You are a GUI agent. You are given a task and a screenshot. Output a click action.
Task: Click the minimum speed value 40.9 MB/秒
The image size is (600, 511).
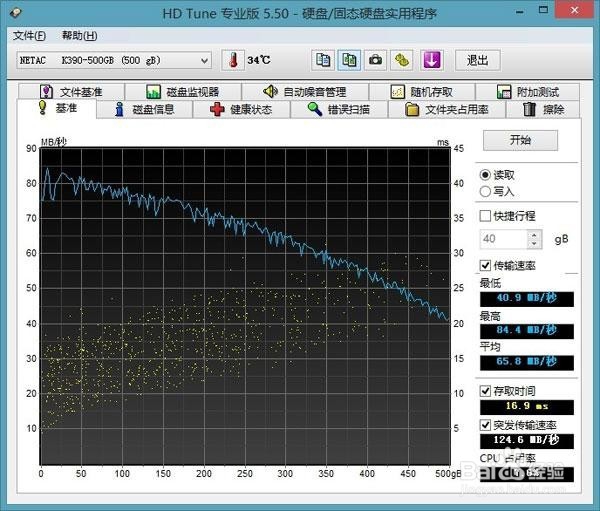(527, 298)
